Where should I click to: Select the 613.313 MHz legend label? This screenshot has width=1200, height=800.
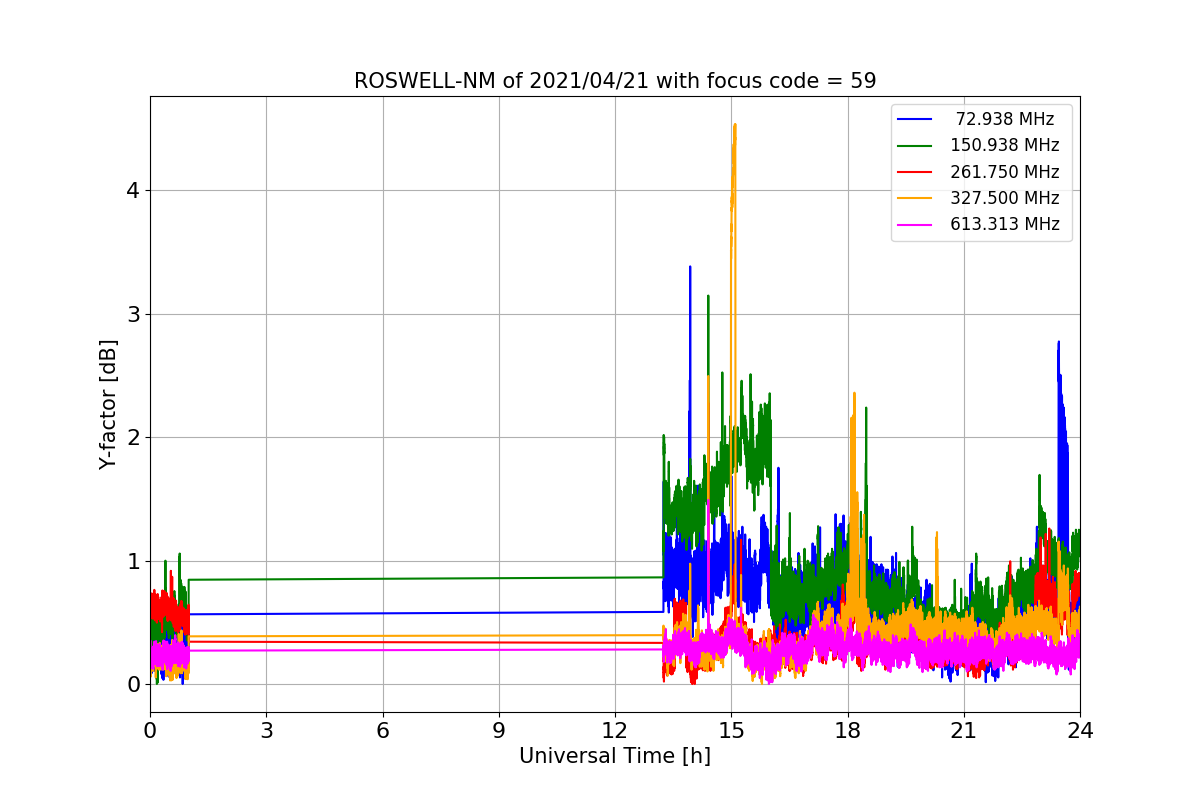pos(1005,224)
